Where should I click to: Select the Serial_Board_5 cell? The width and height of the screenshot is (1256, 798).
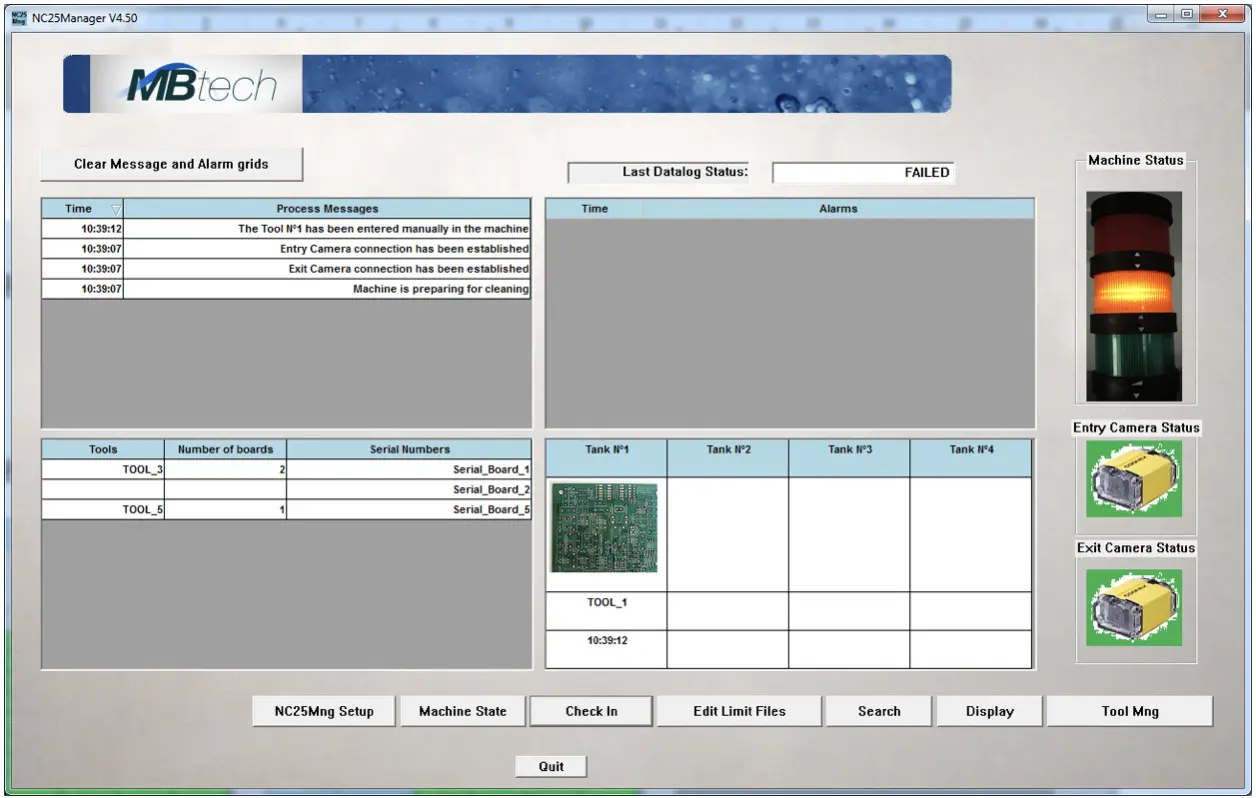coord(409,509)
